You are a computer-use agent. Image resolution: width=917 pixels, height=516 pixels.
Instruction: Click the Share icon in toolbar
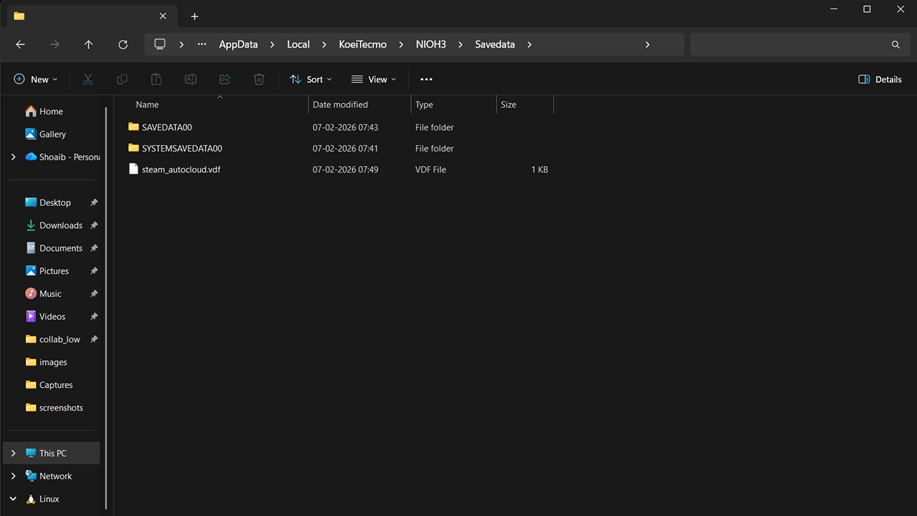click(225, 79)
